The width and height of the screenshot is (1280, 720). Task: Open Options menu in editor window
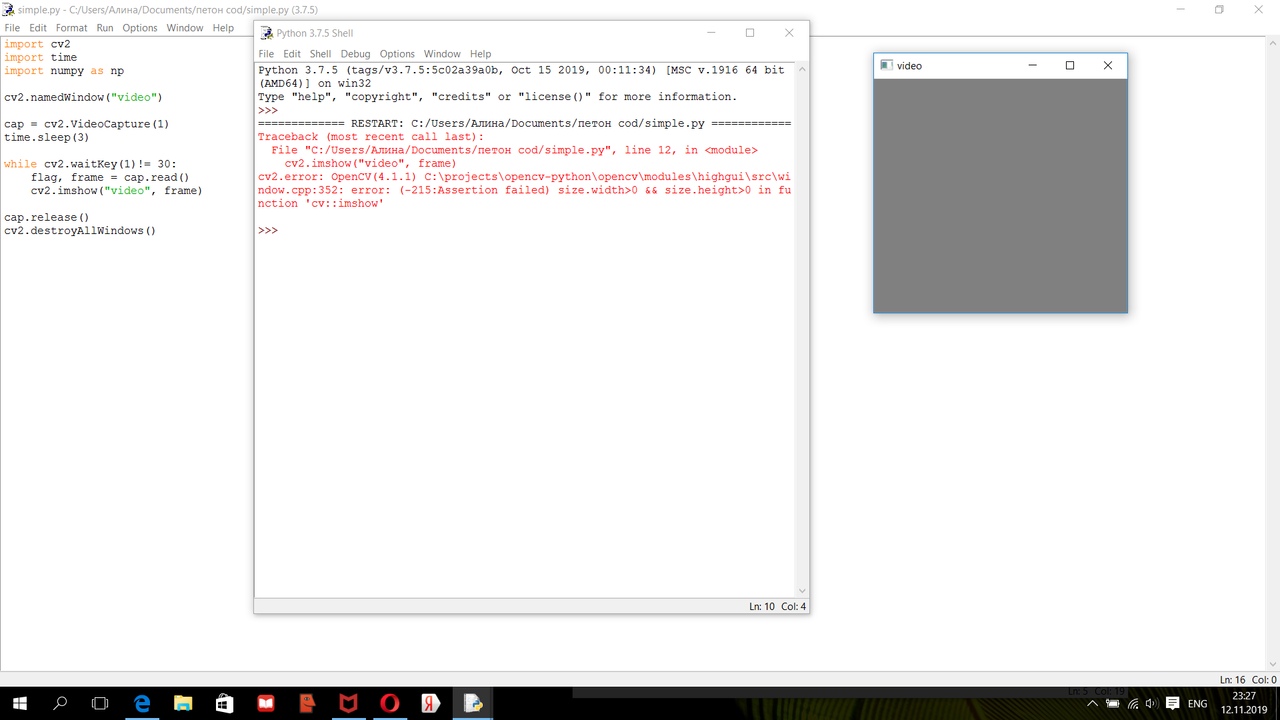[140, 28]
